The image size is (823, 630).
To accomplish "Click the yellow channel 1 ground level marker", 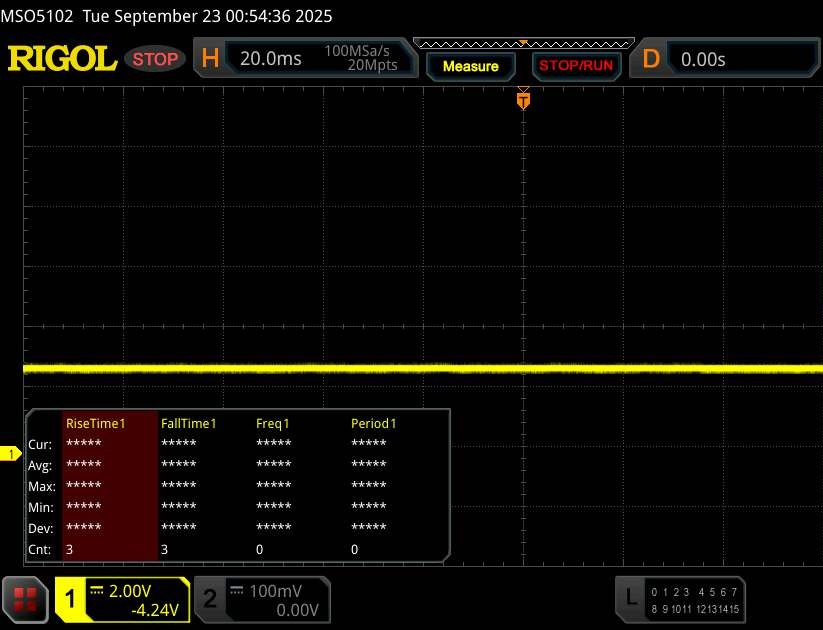I will click(12, 455).
